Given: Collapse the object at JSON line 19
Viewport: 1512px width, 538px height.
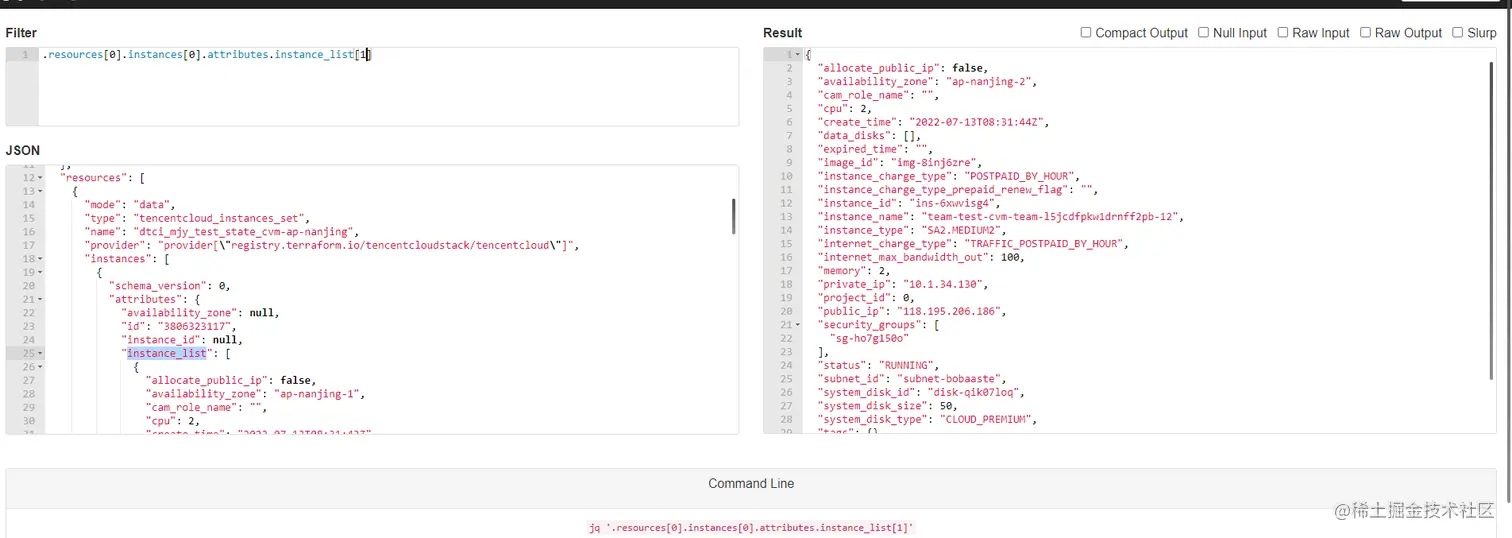Looking at the screenshot, I should point(40,273).
